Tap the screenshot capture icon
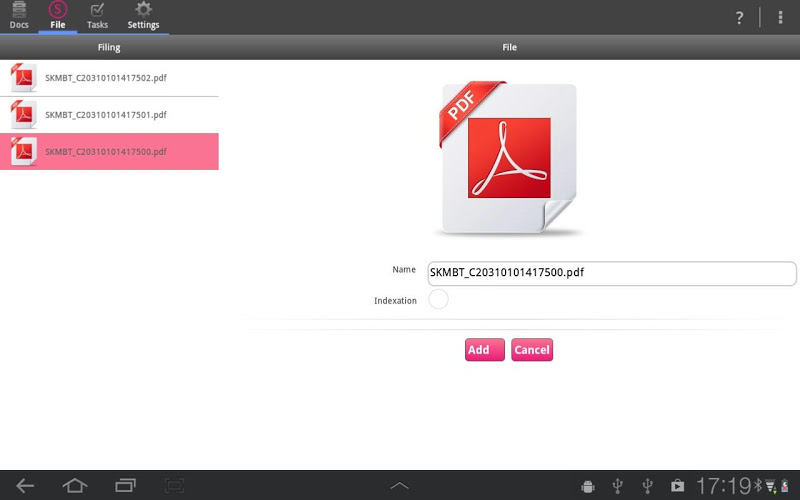Image resolution: width=800 pixels, height=500 pixels. pyautogui.click(x=174, y=485)
